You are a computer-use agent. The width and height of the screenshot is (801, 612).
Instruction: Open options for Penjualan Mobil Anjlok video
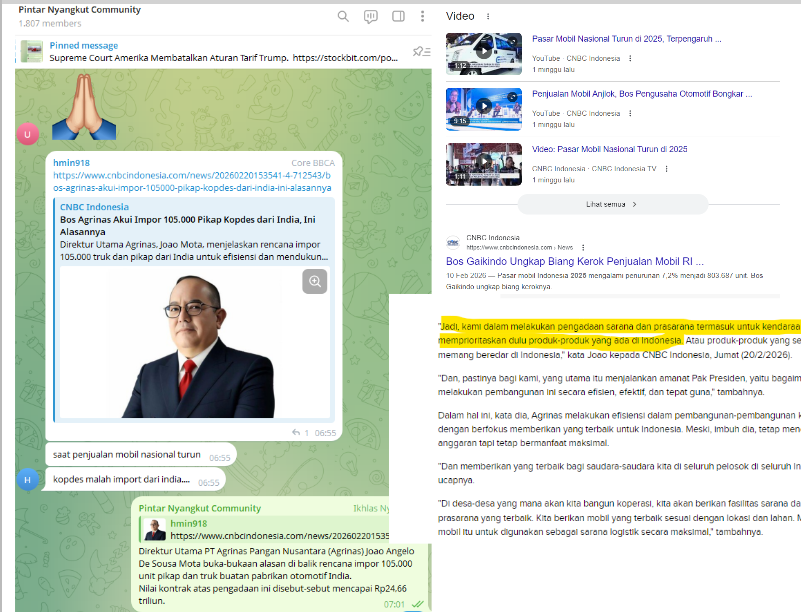pyautogui.click(x=630, y=113)
